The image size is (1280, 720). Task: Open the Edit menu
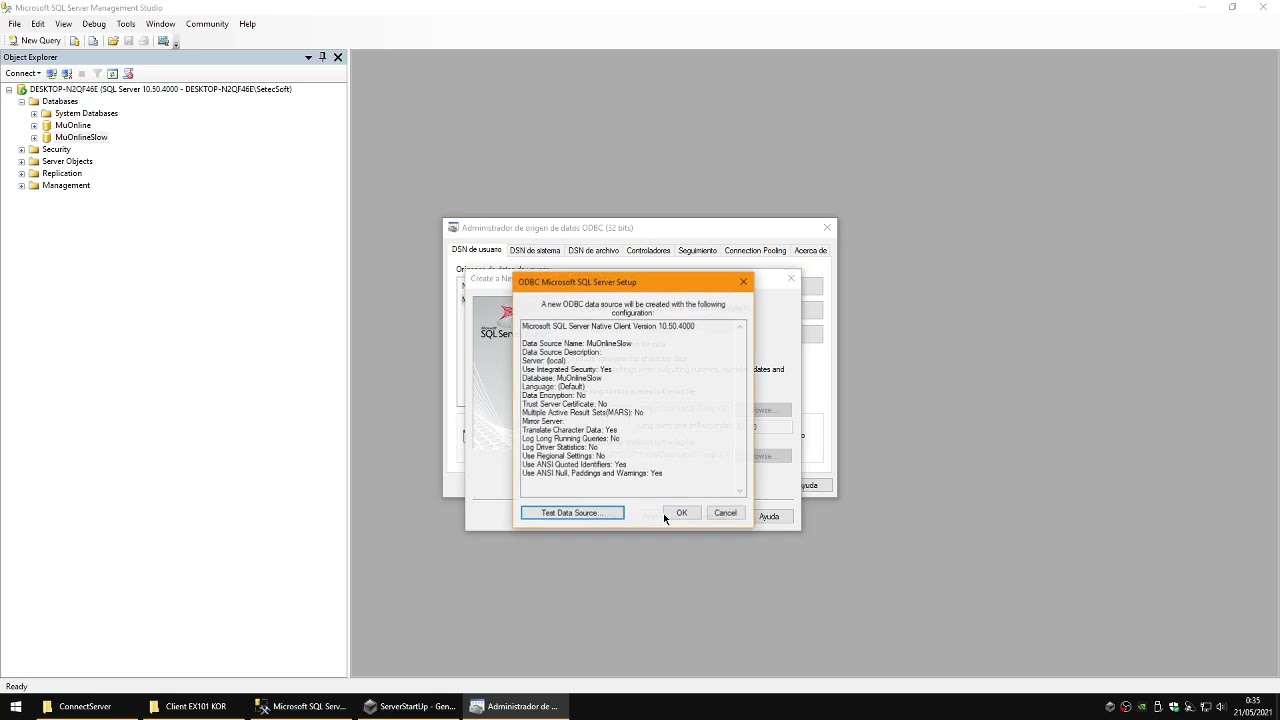pyautogui.click(x=38, y=24)
